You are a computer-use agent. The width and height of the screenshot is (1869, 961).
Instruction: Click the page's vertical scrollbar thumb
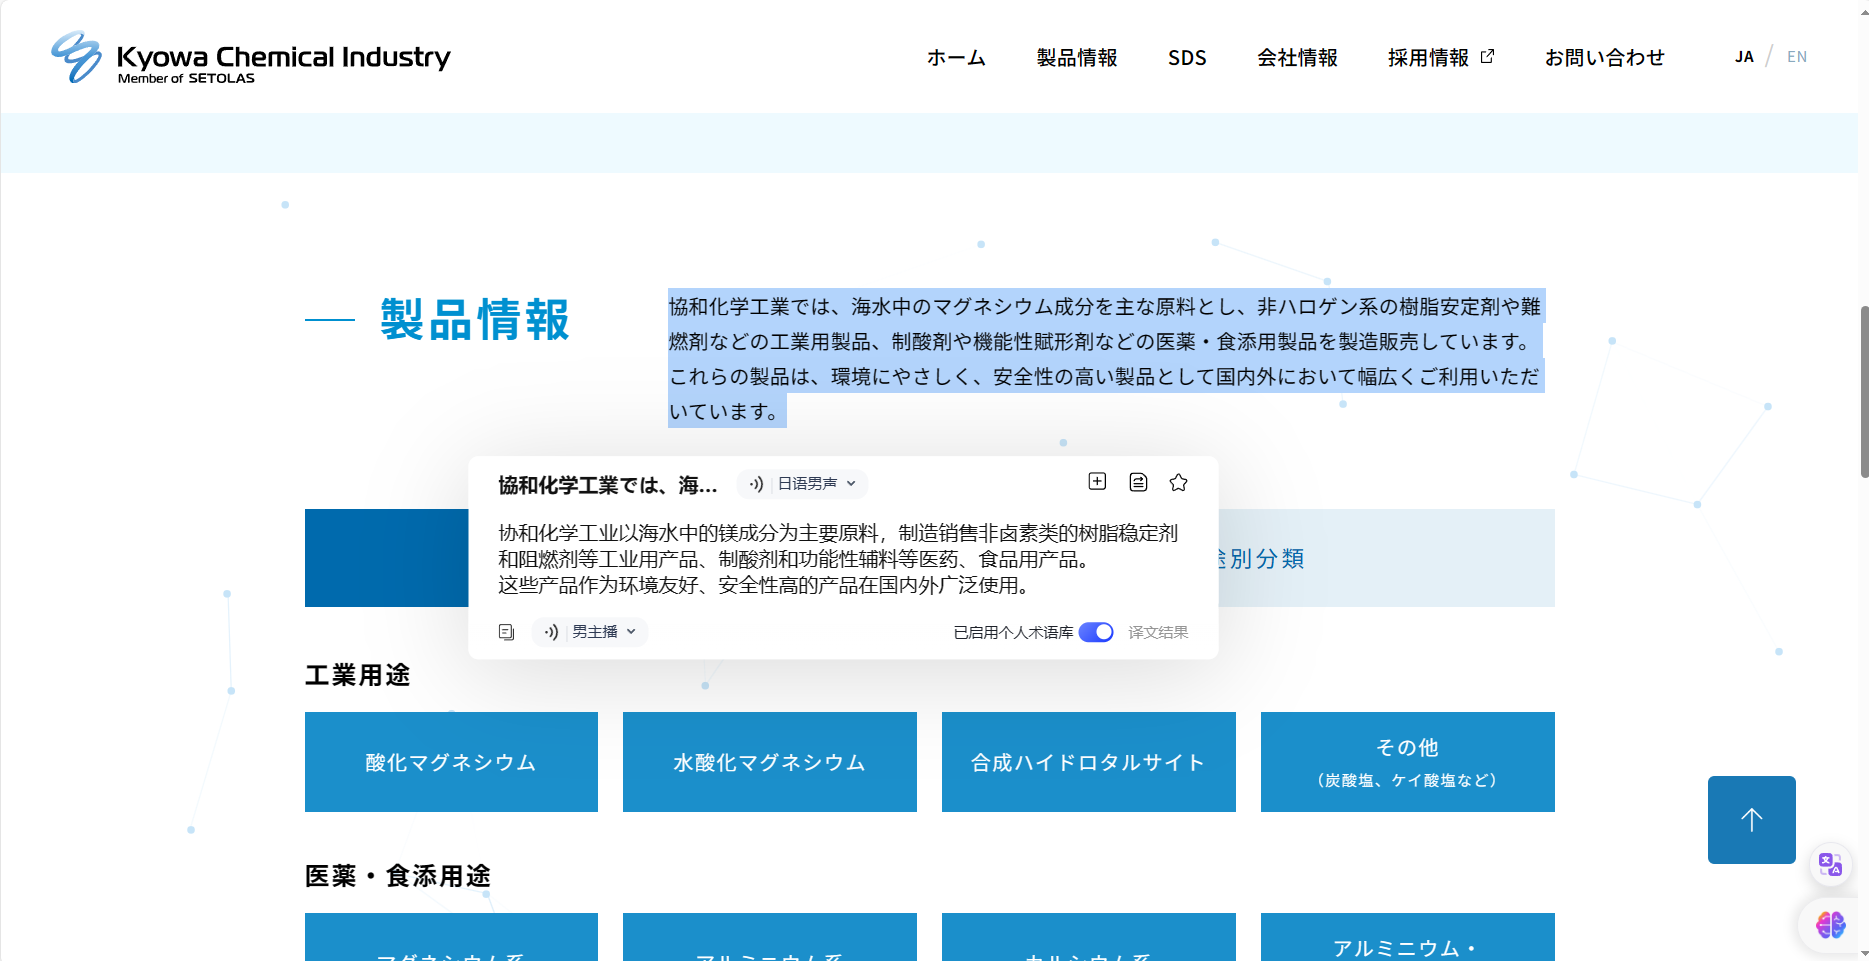(x=1863, y=392)
